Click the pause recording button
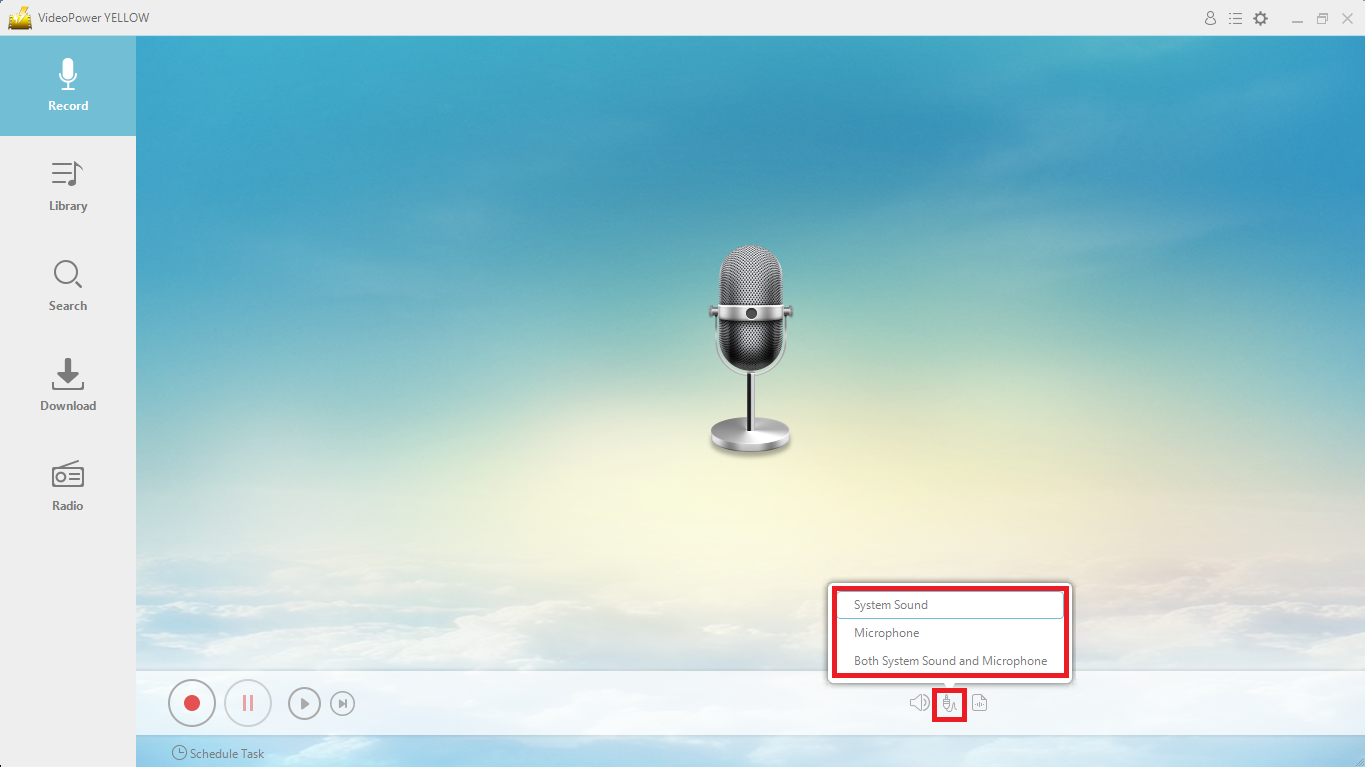 click(x=248, y=703)
